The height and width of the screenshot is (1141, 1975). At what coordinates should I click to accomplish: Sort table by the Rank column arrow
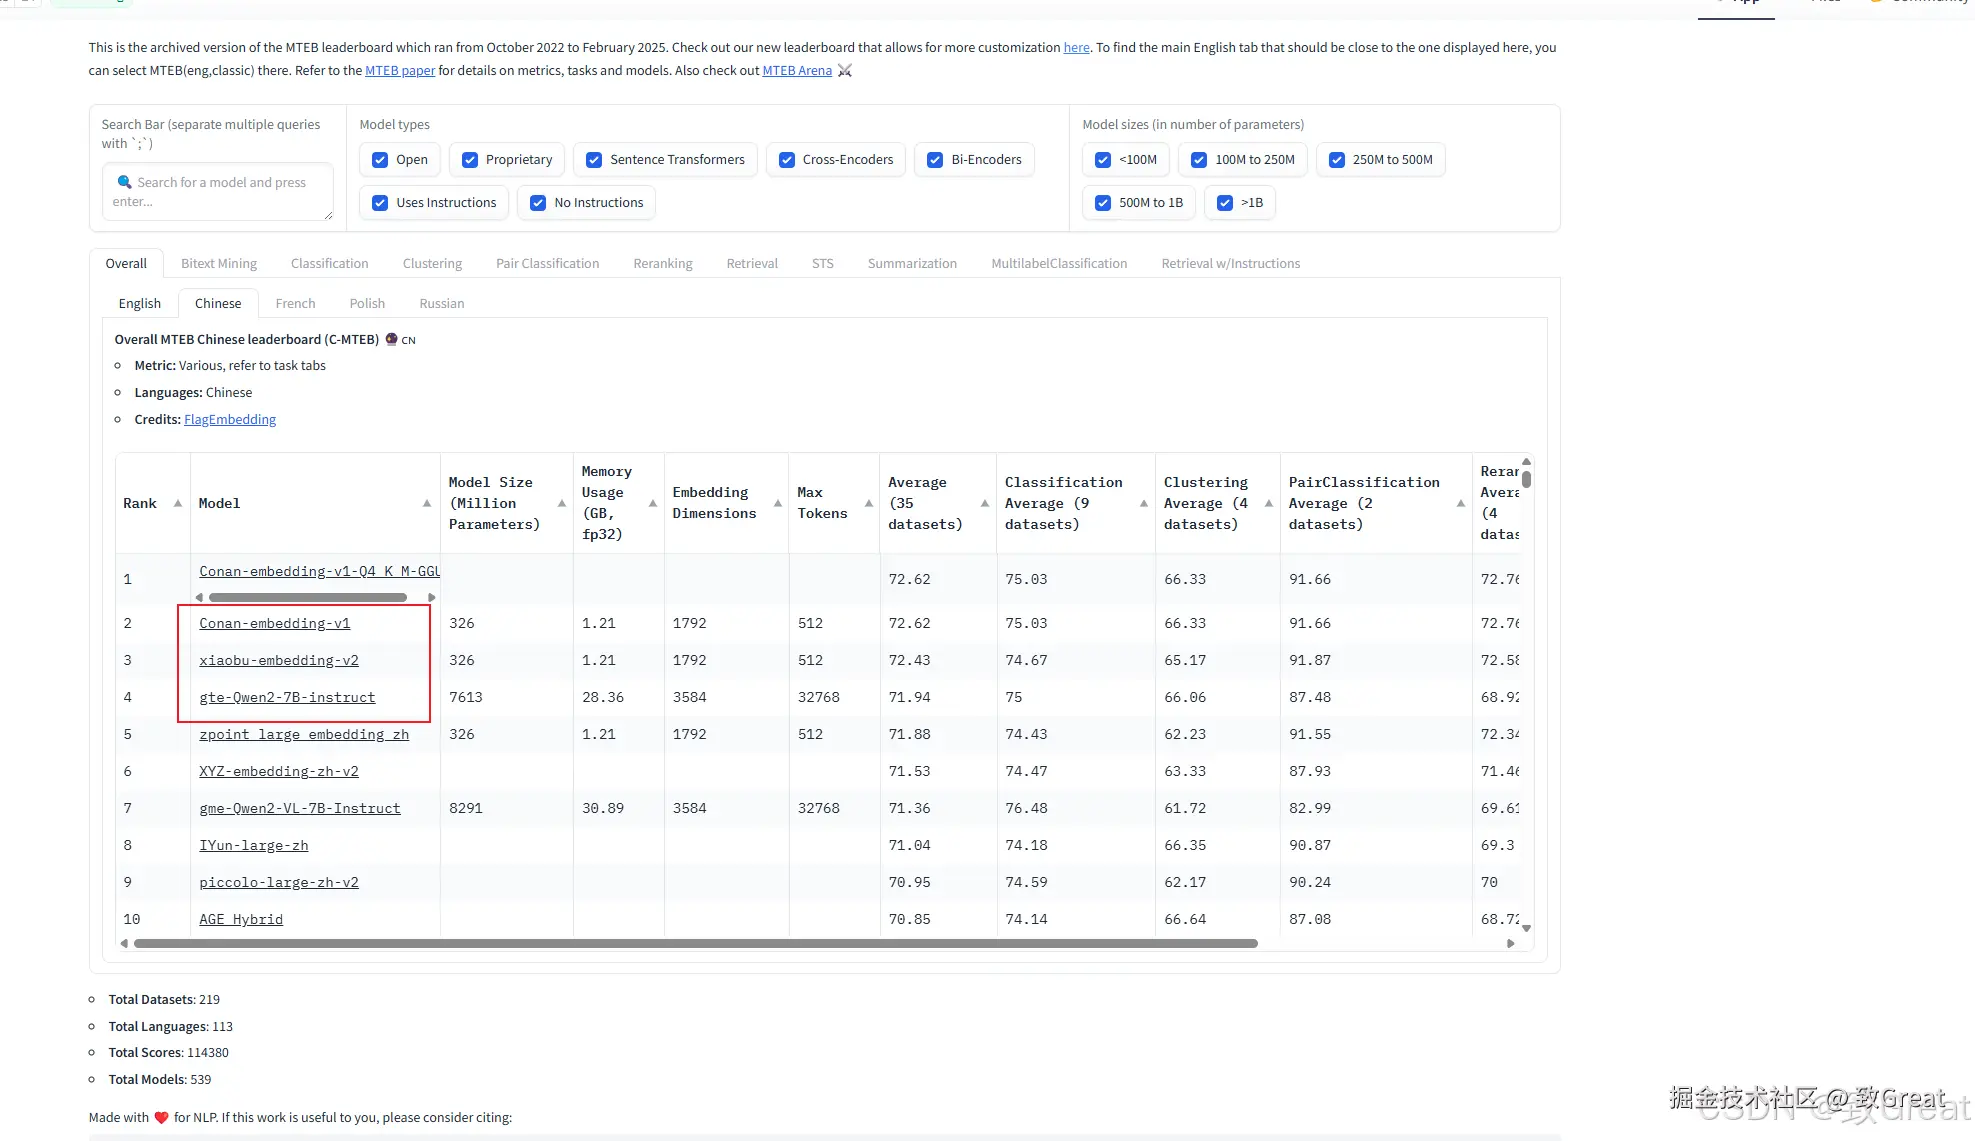pos(178,503)
